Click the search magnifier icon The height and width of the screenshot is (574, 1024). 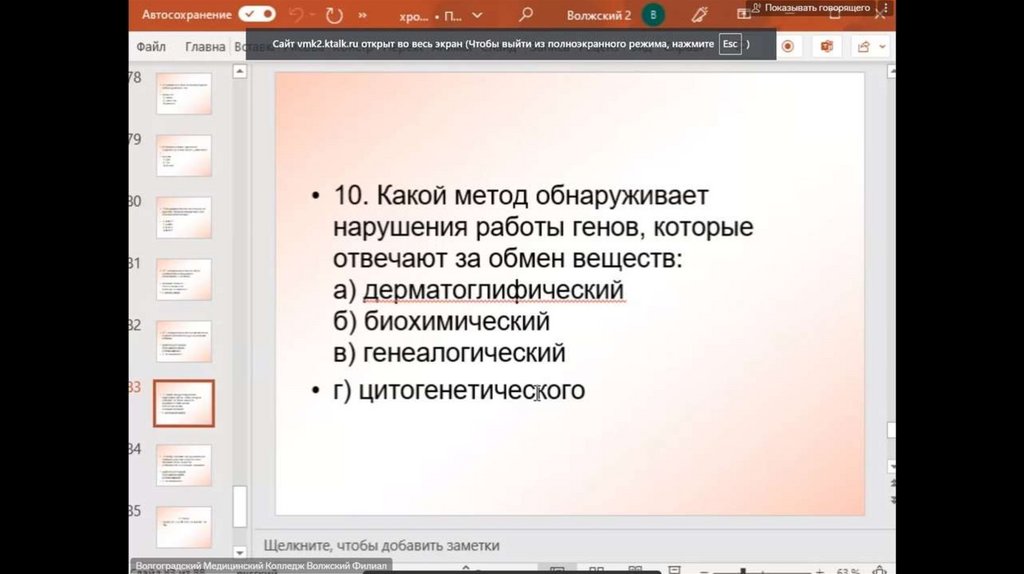click(x=526, y=16)
